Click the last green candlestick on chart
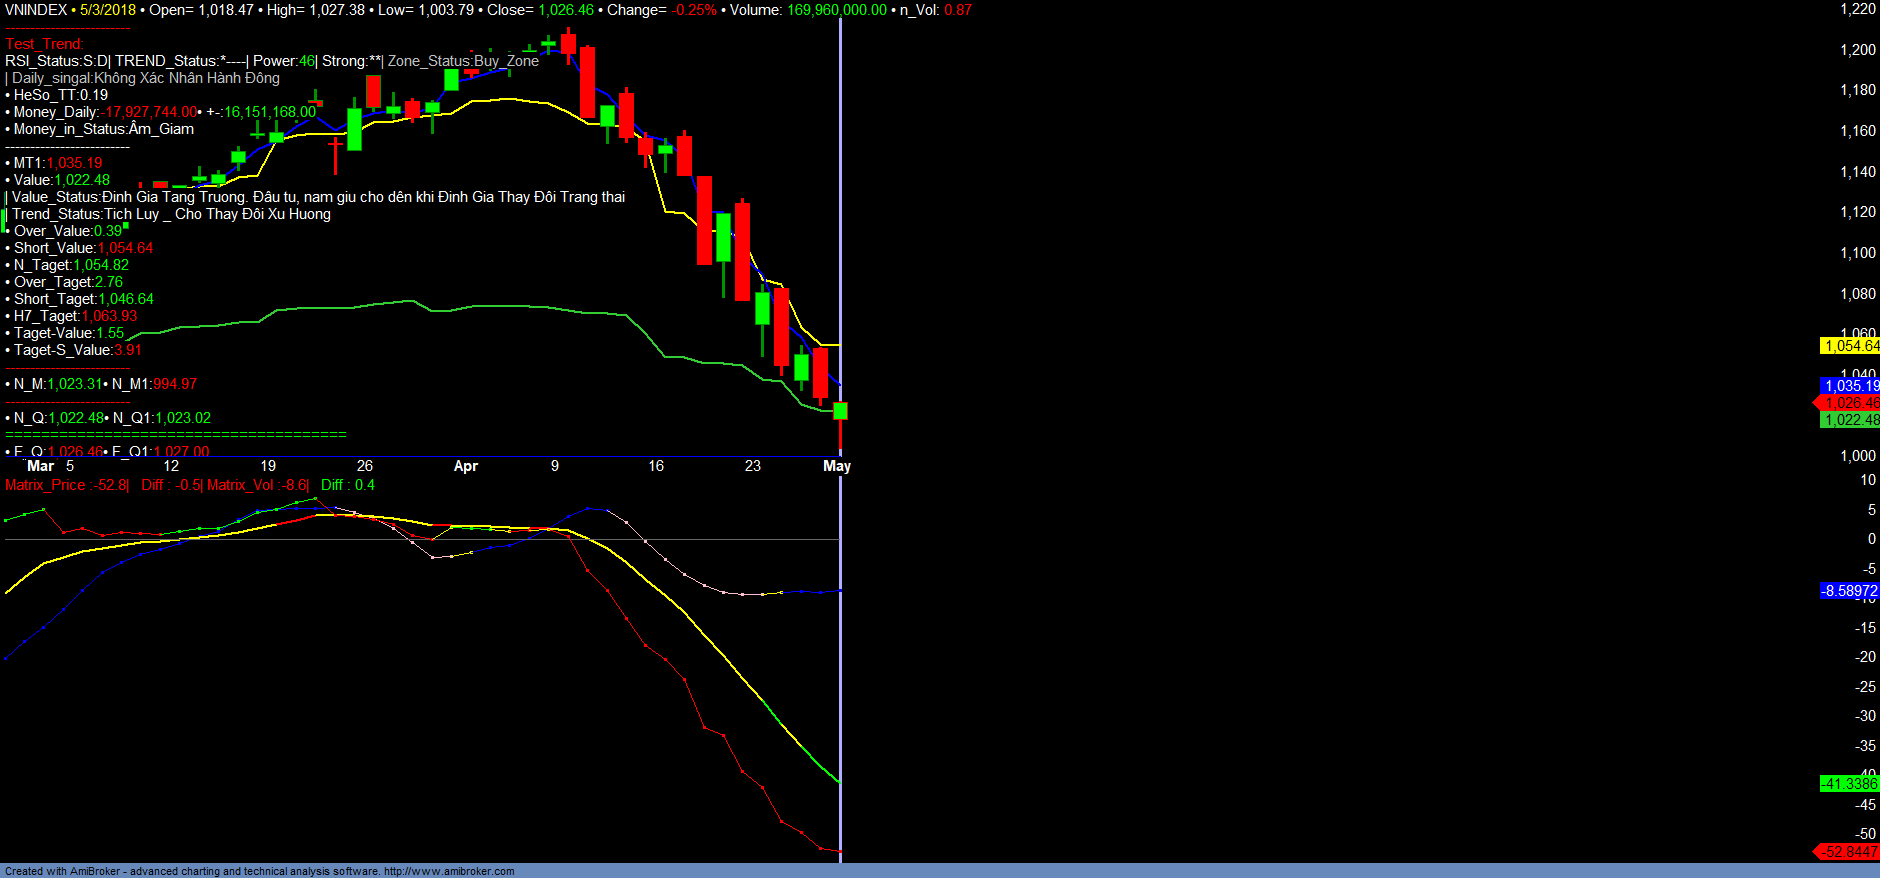1880x878 pixels. pos(840,411)
